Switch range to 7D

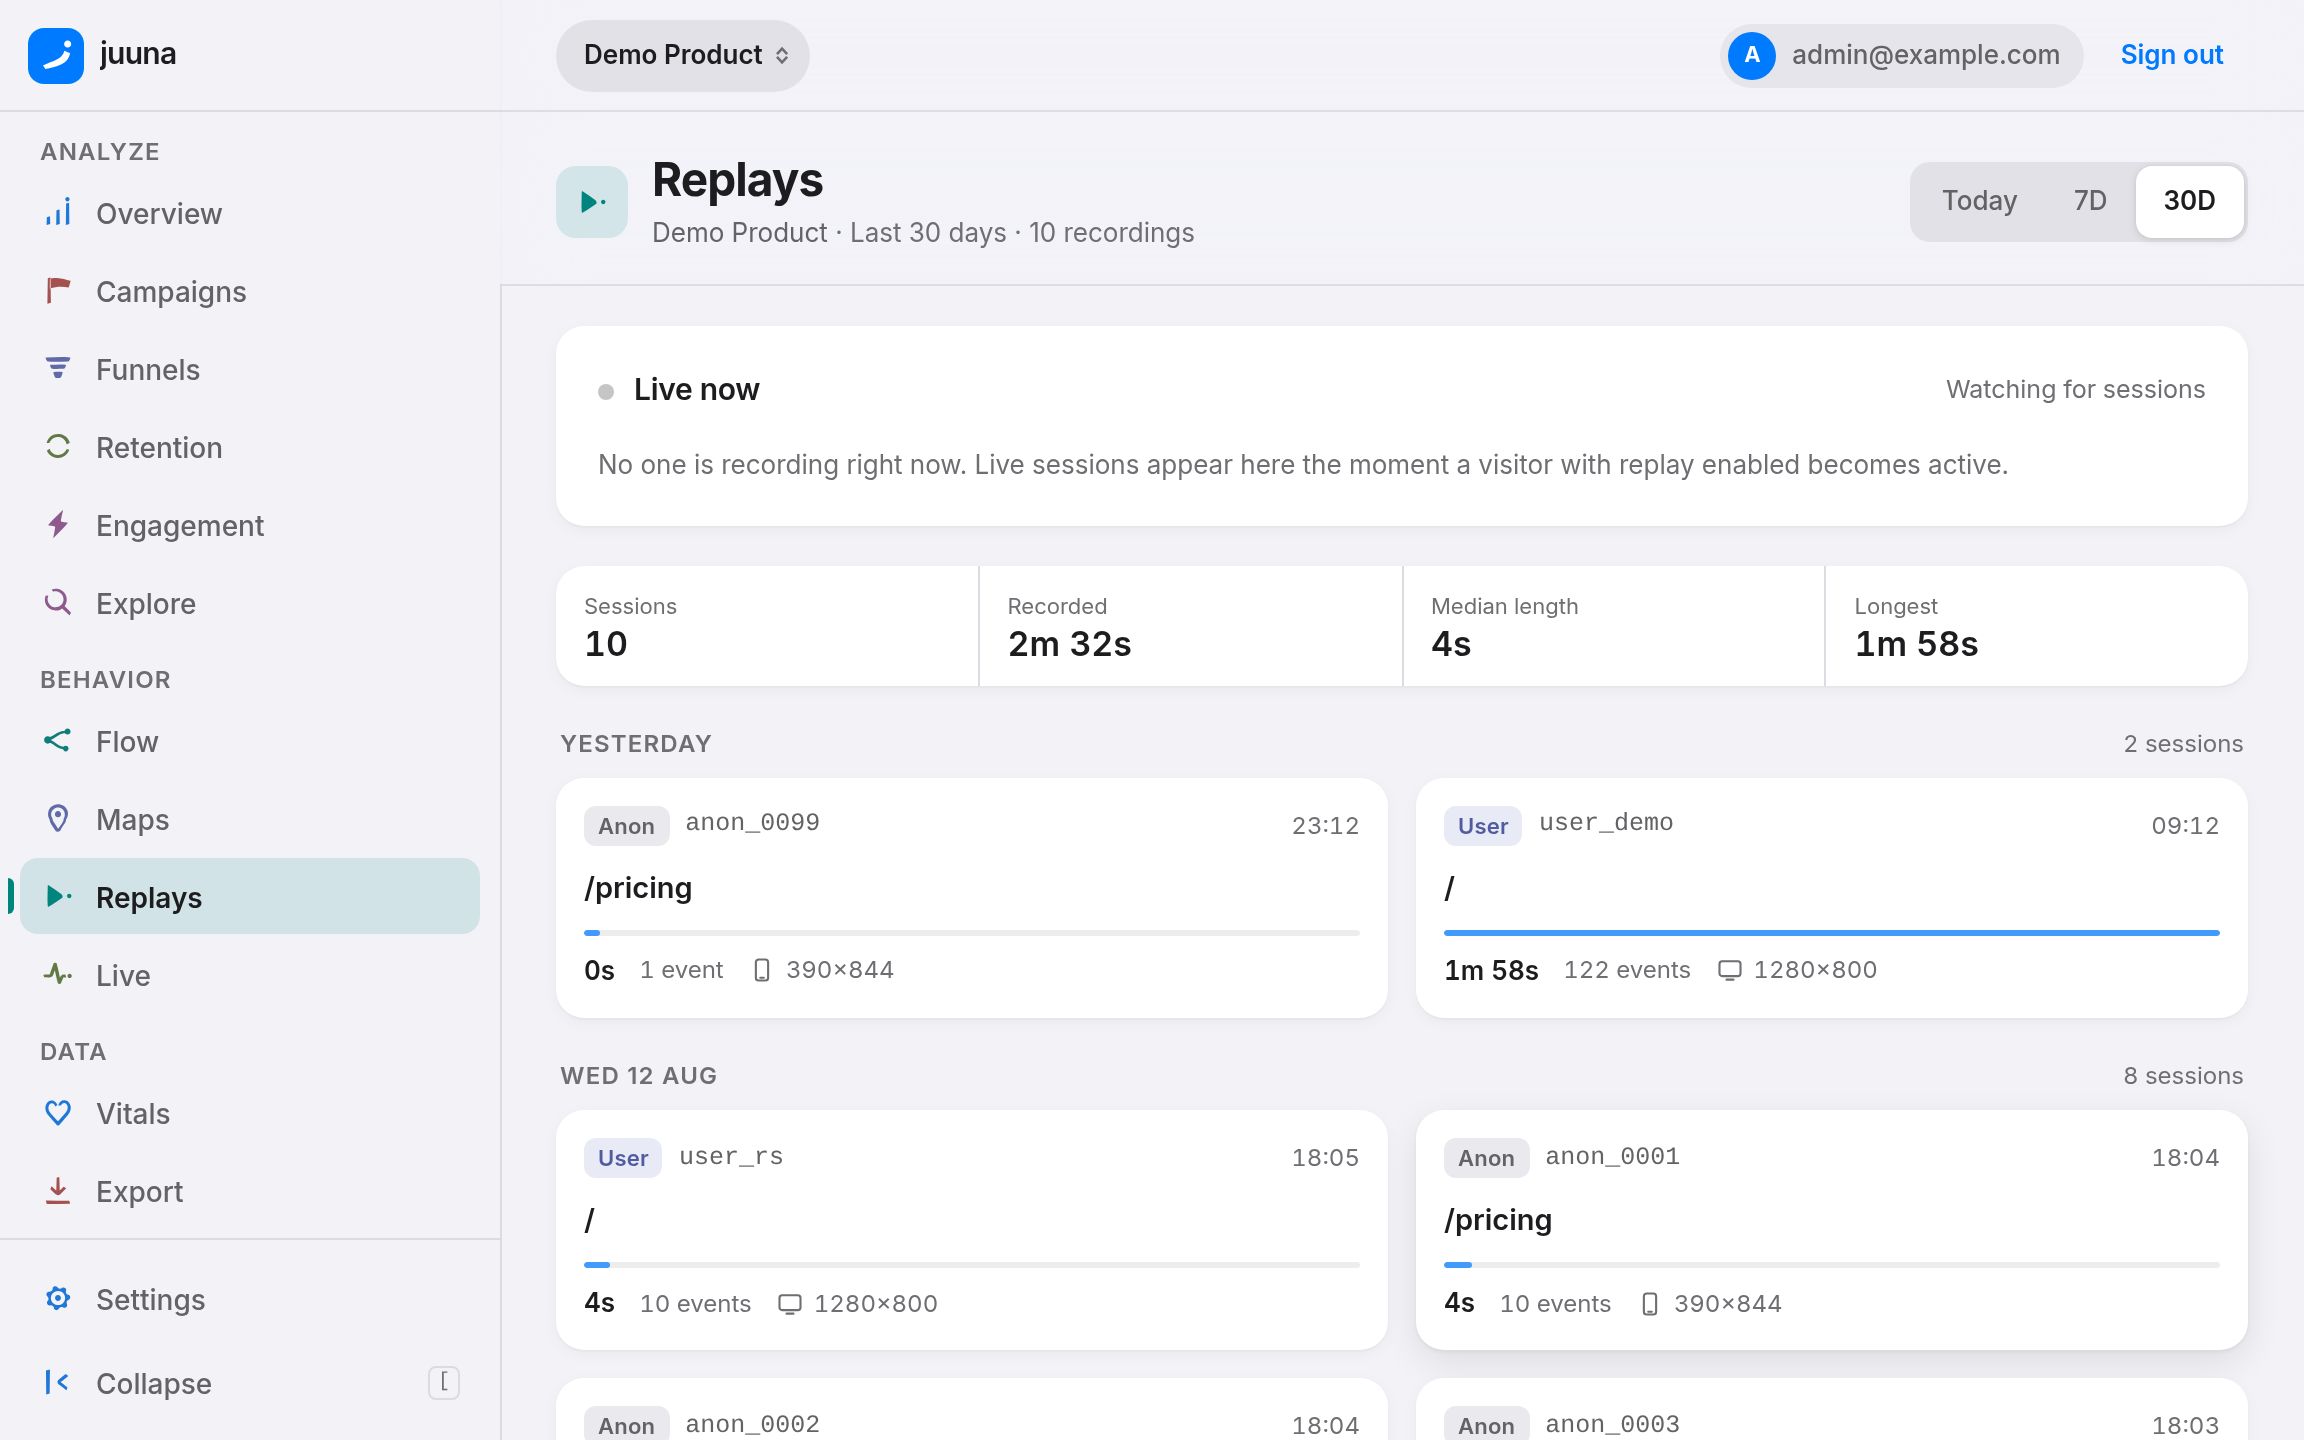2090,201
